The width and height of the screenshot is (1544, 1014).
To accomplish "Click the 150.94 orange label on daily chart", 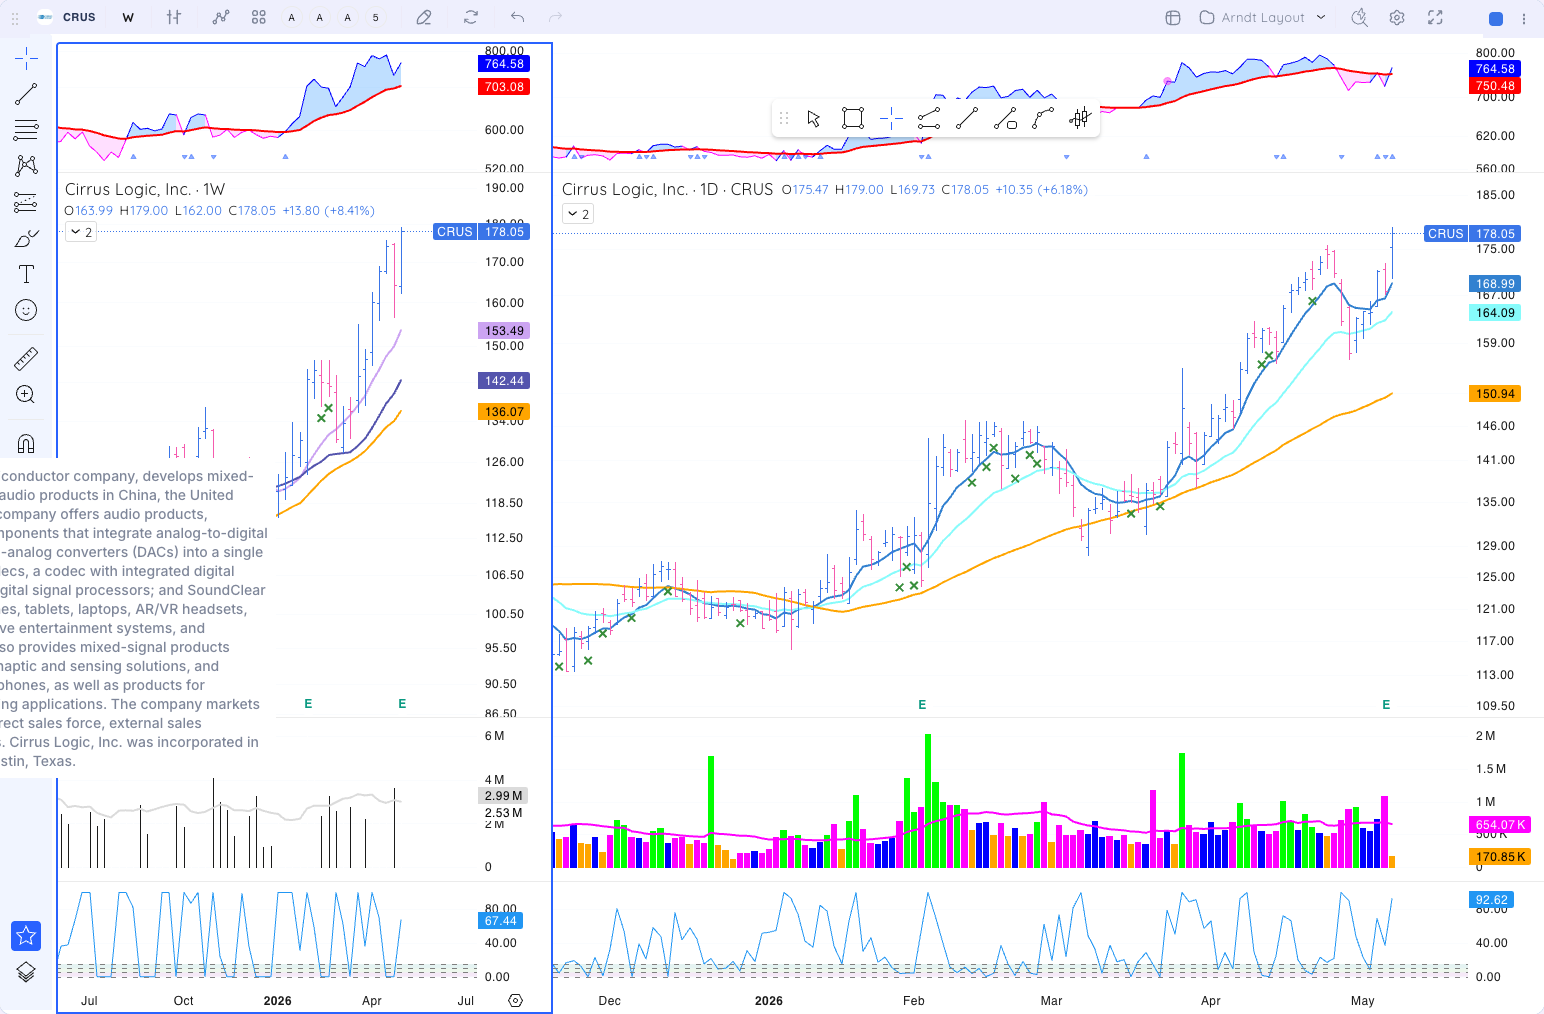I will click(x=1495, y=393).
